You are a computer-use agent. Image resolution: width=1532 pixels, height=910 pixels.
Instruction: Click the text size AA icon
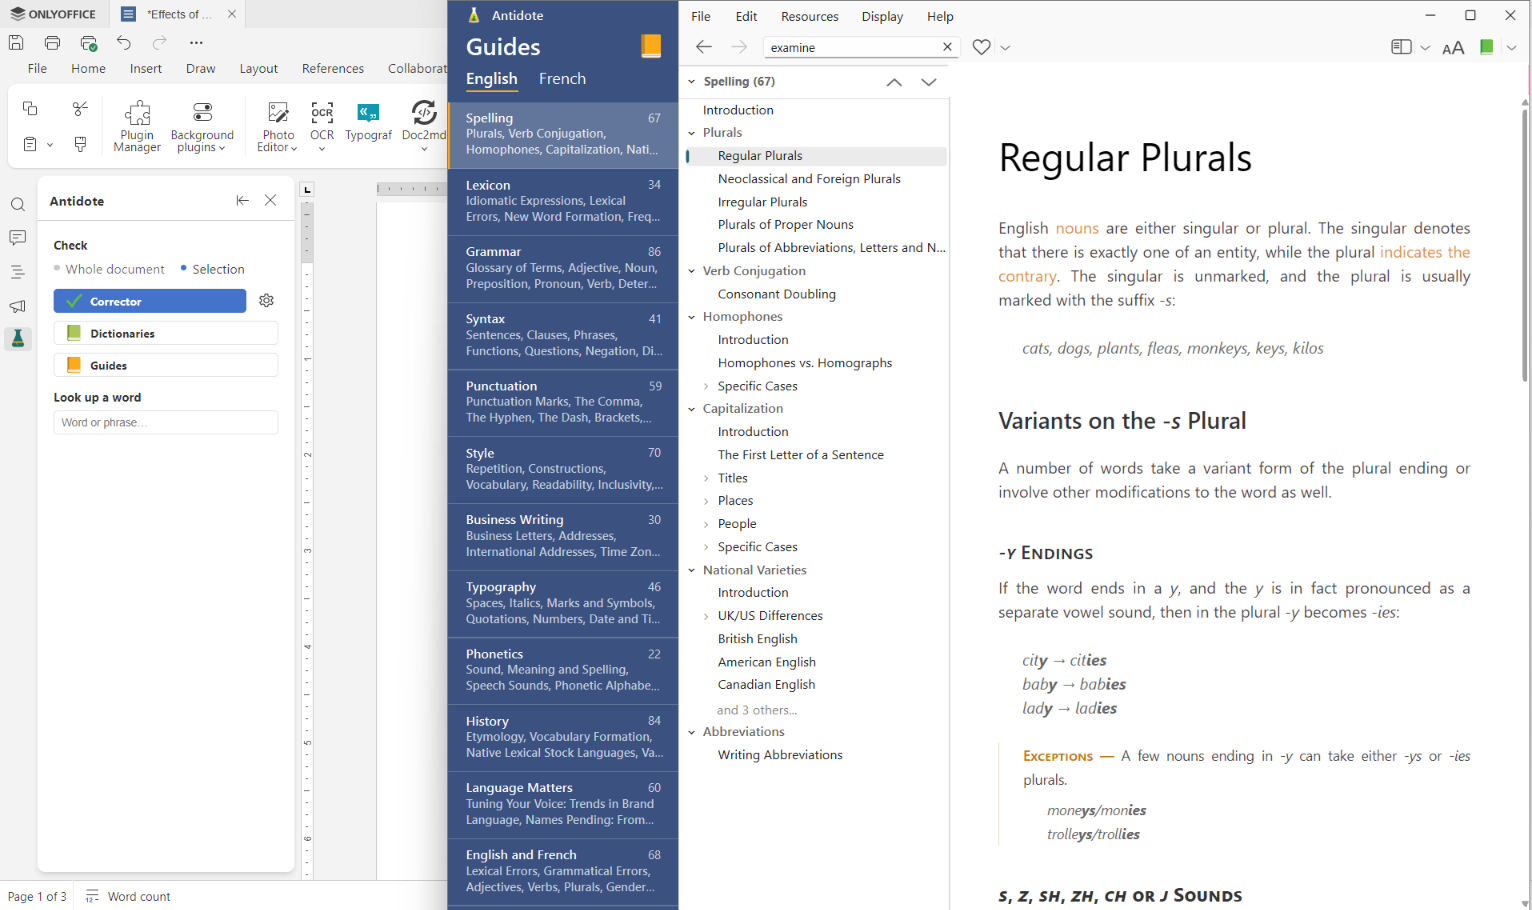[x=1453, y=48]
